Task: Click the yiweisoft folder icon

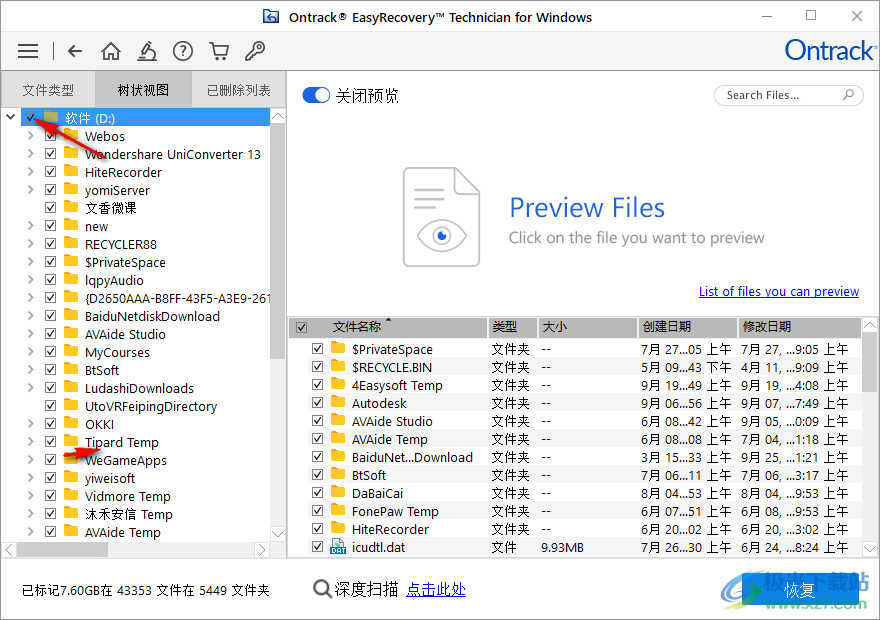Action: point(71,477)
